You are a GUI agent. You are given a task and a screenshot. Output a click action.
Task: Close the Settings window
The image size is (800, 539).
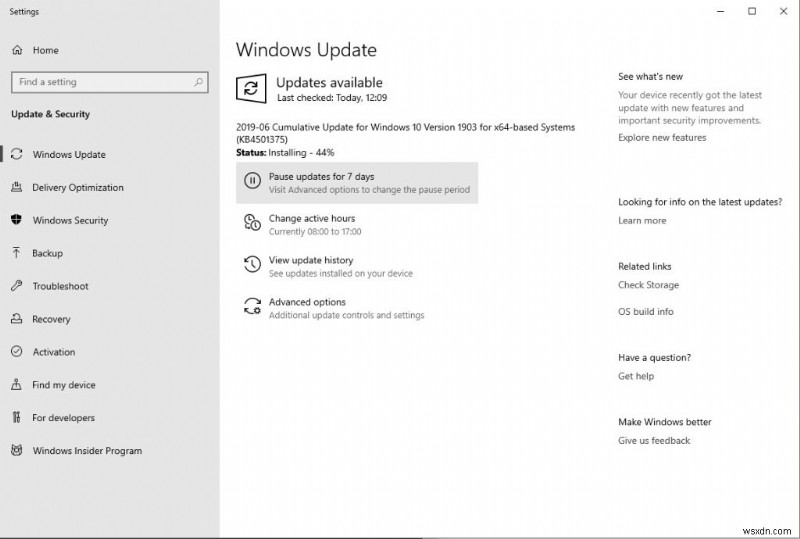[x=784, y=11]
